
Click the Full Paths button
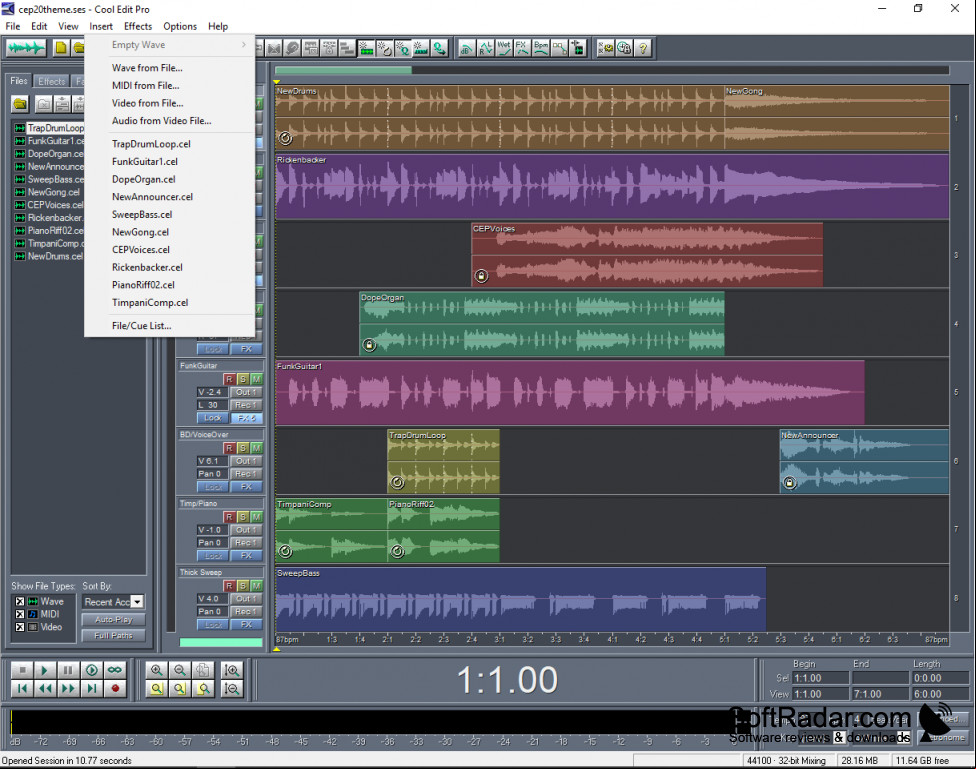tap(113, 636)
